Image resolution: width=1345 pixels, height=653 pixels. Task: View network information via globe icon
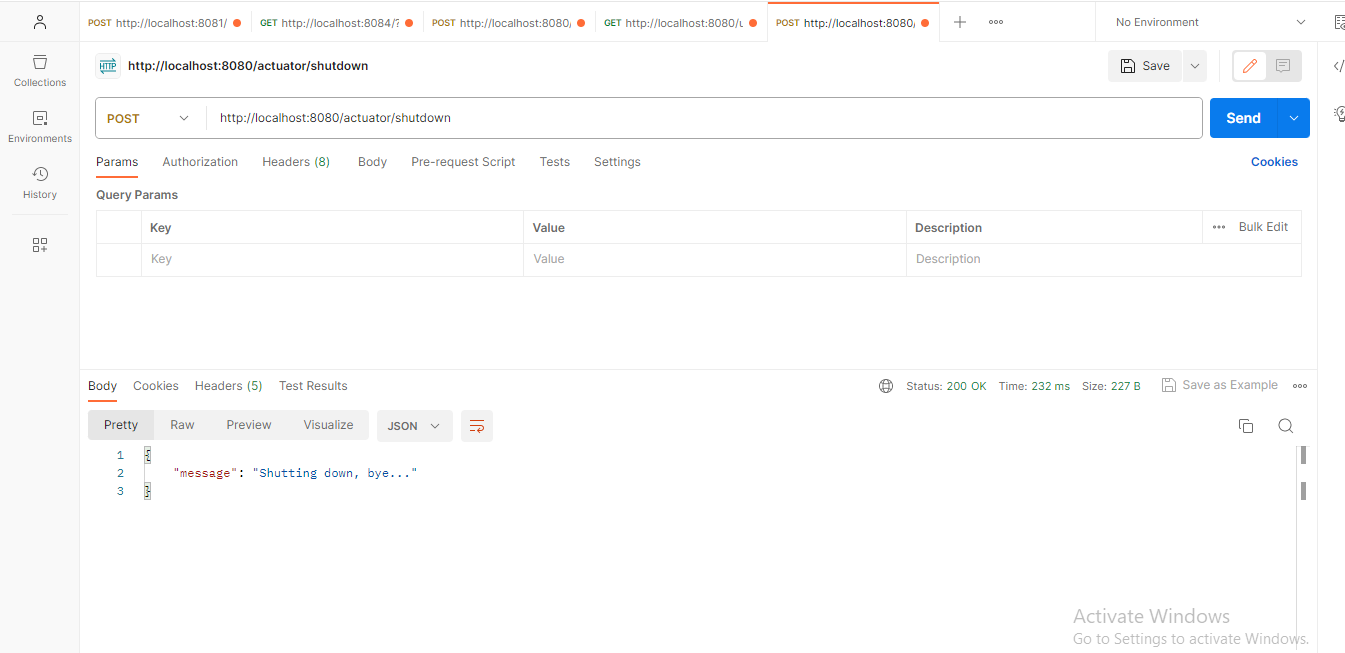[x=885, y=385]
